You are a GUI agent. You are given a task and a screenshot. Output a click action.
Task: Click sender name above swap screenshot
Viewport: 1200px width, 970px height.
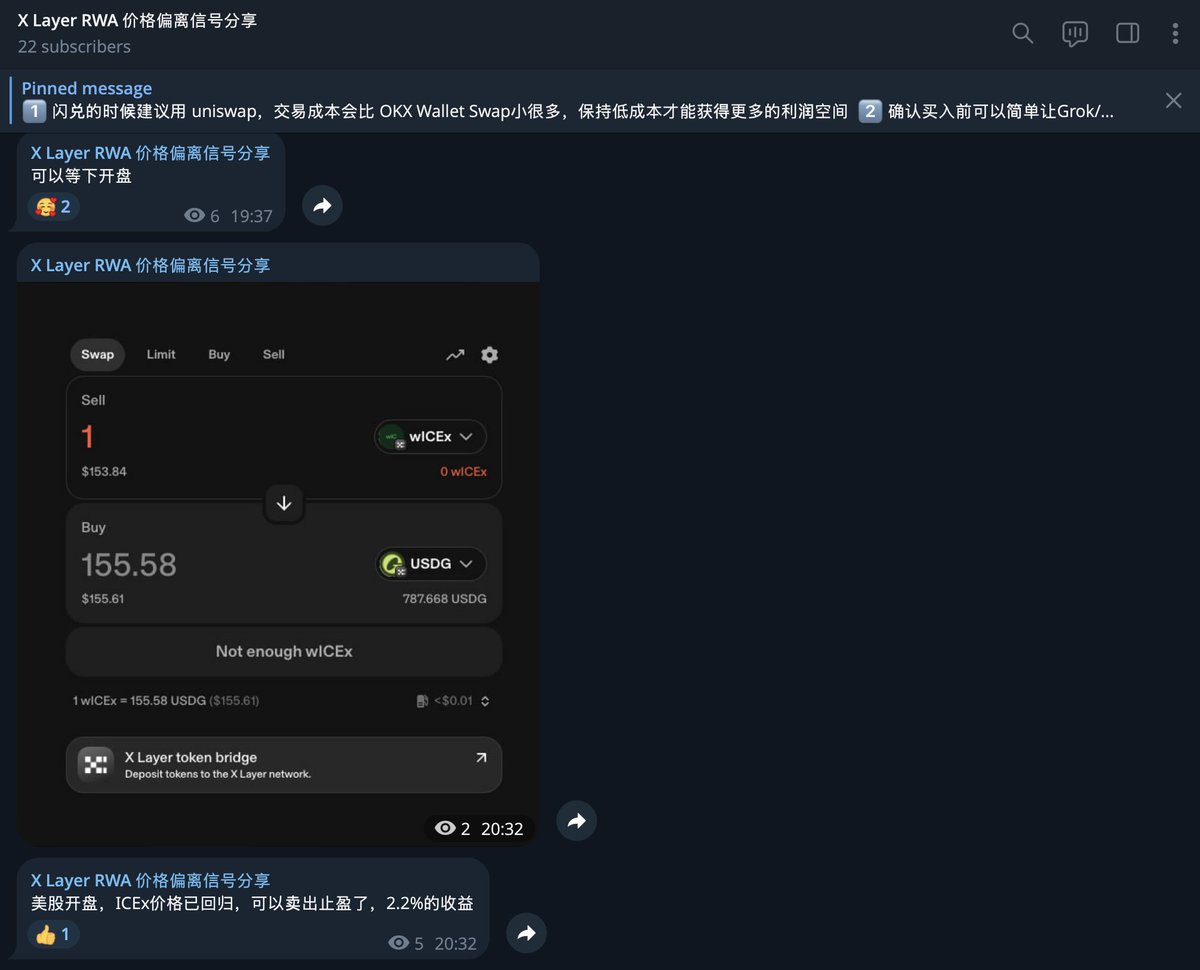(x=150, y=265)
